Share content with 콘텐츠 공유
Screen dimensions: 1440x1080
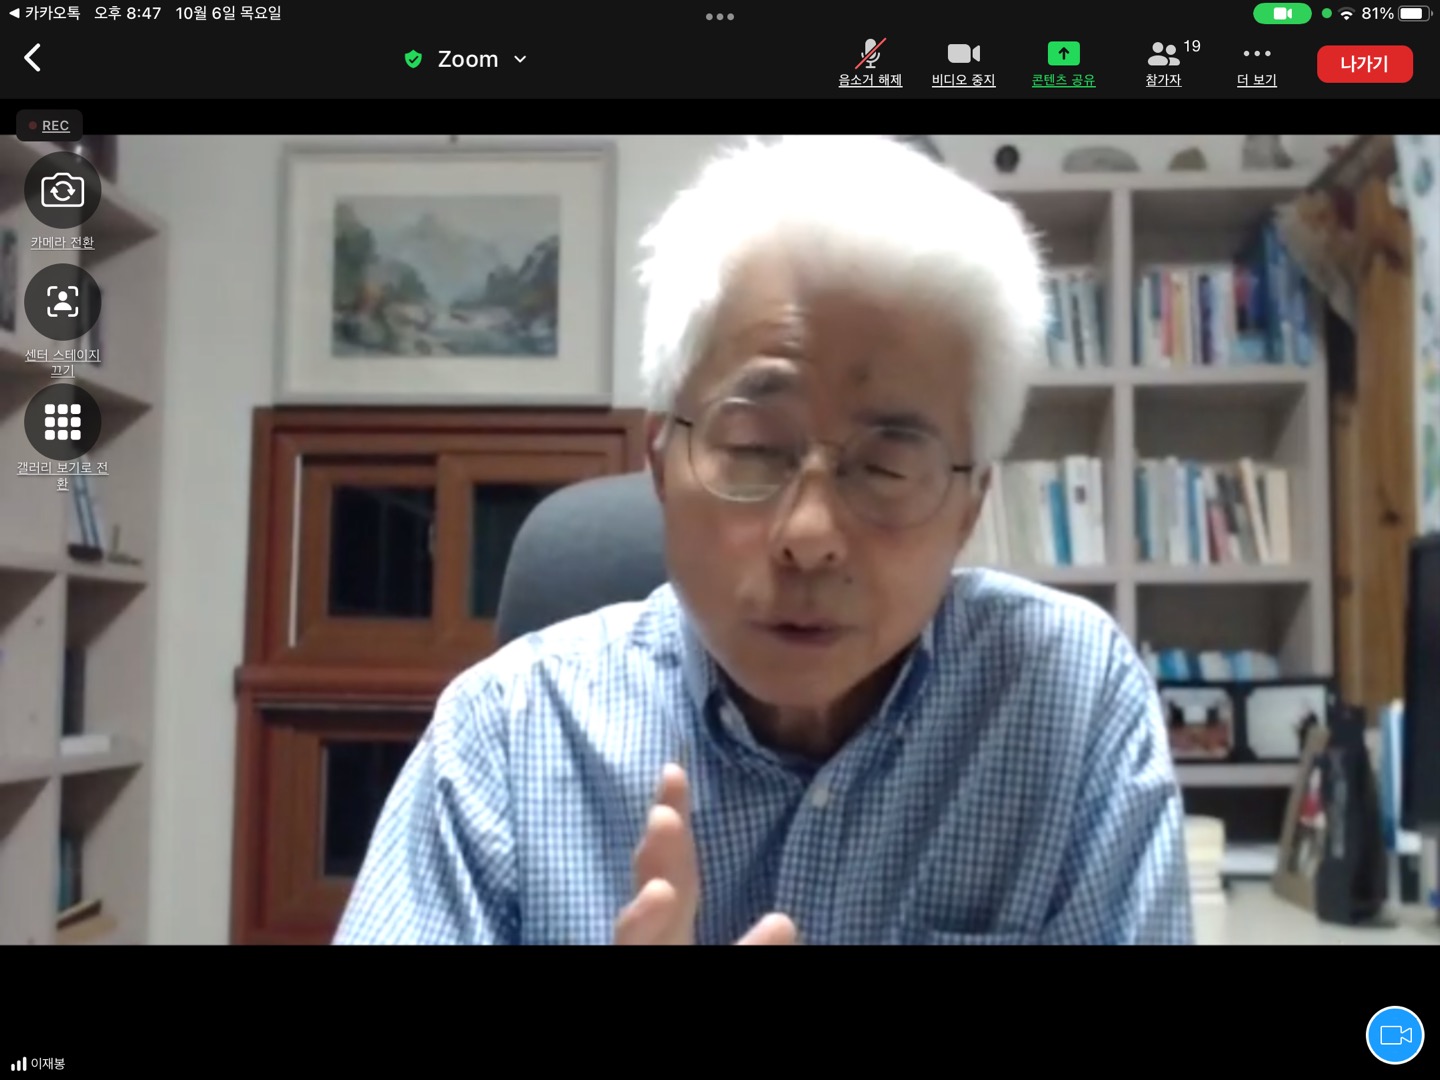pyautogui.click(x=1063, y=63)
